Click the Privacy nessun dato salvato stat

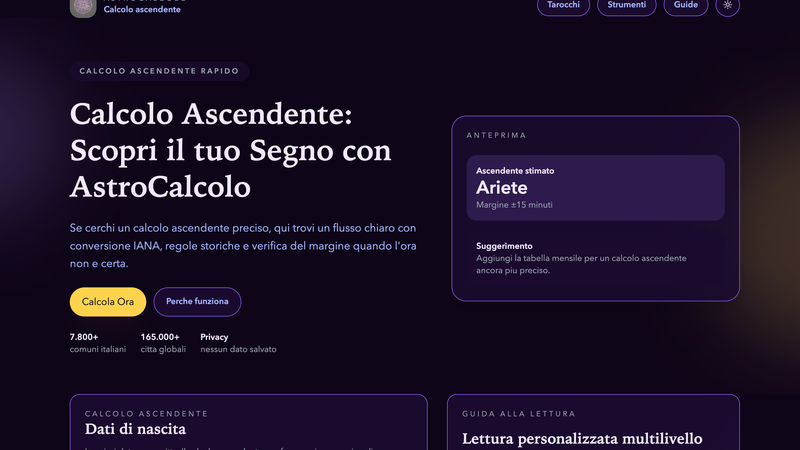tap(238, 343)
